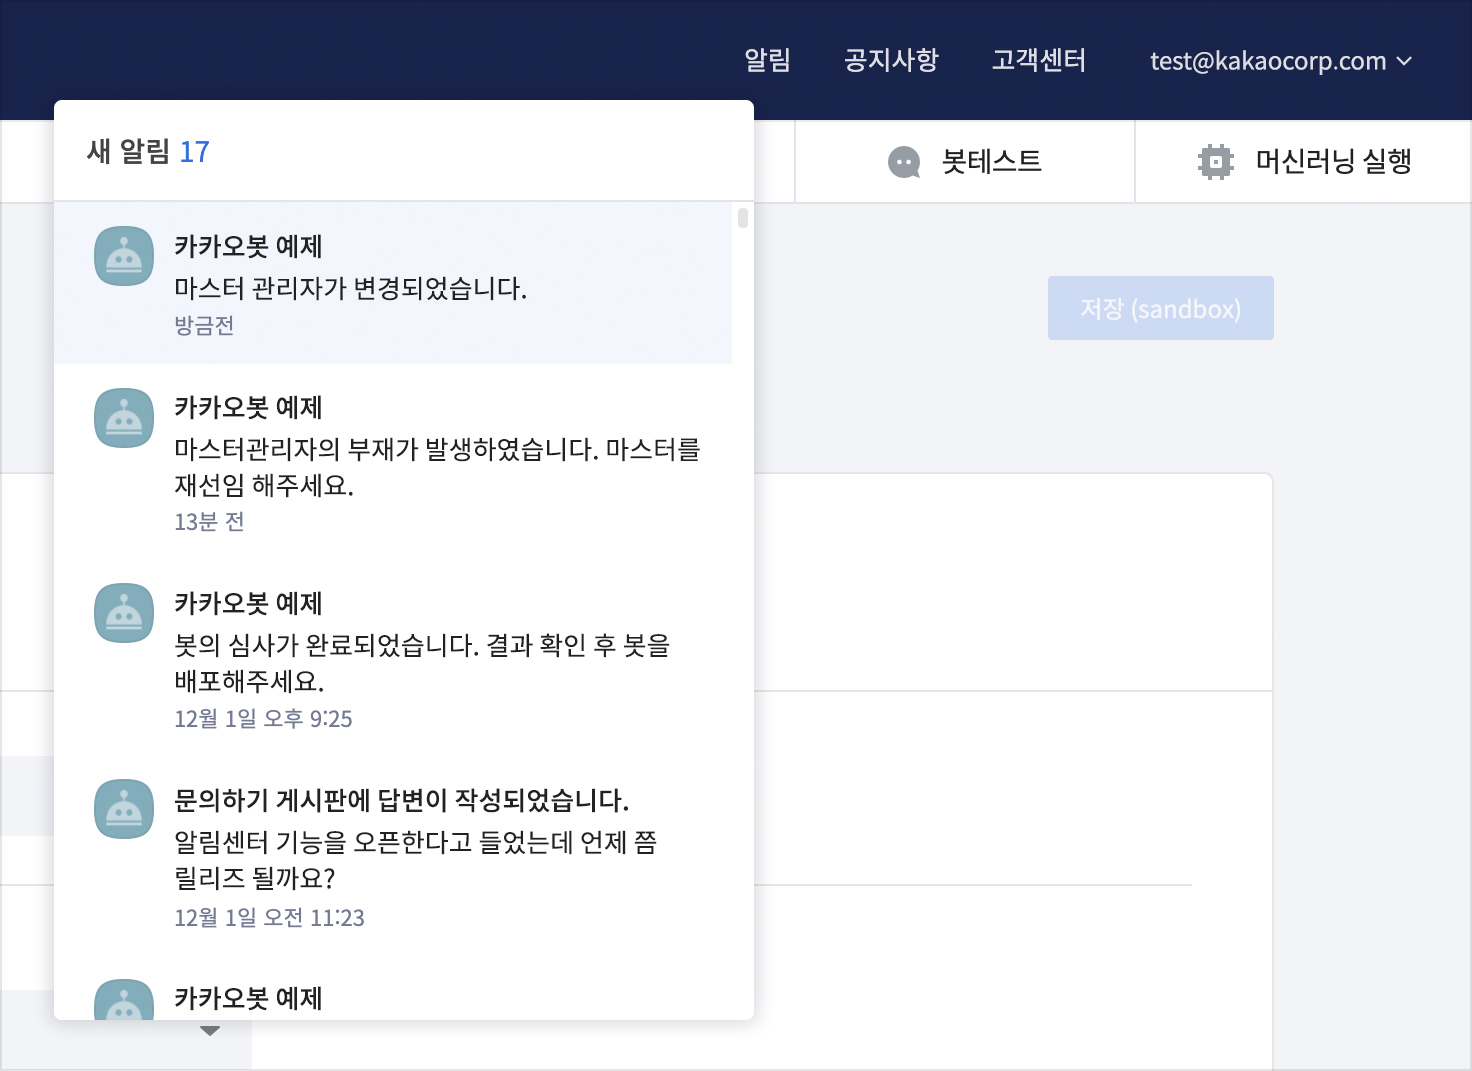This screenshot has width=1472, height=1071.
Task: Run 머신러닝 실행 from the toolbar
Action: pyautogui.click(x=1333, y=162)
